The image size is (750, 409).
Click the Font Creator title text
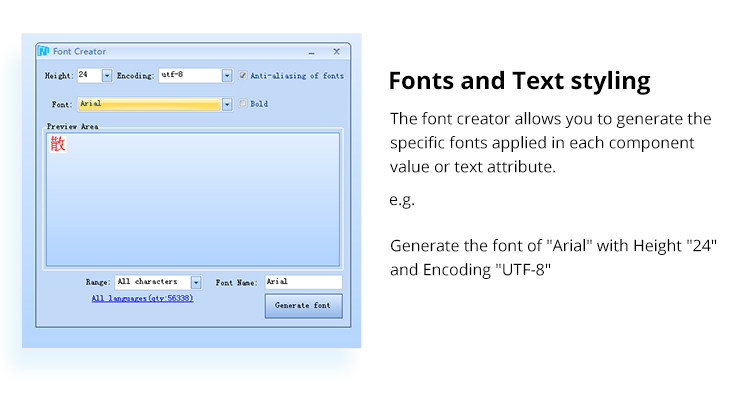[x=79, y=51]
